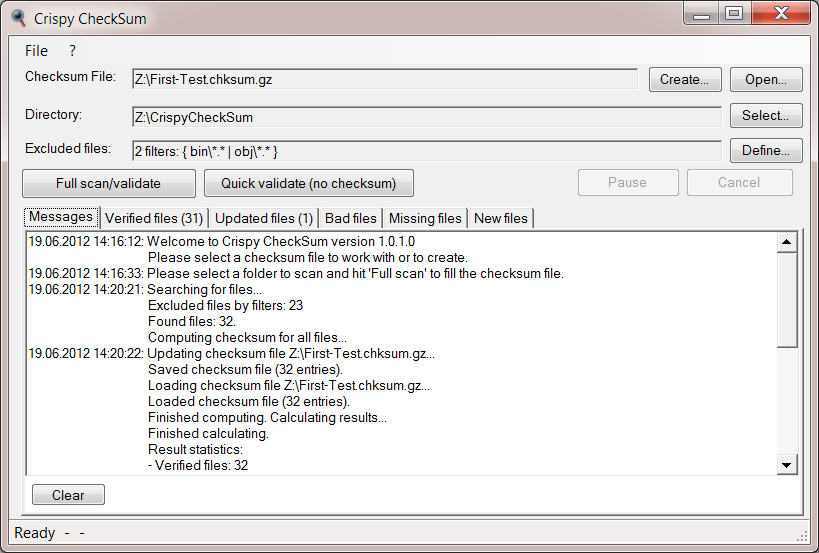Click the 'Directory:' label
The image size is (819, 553).
(x=53, y=114)
